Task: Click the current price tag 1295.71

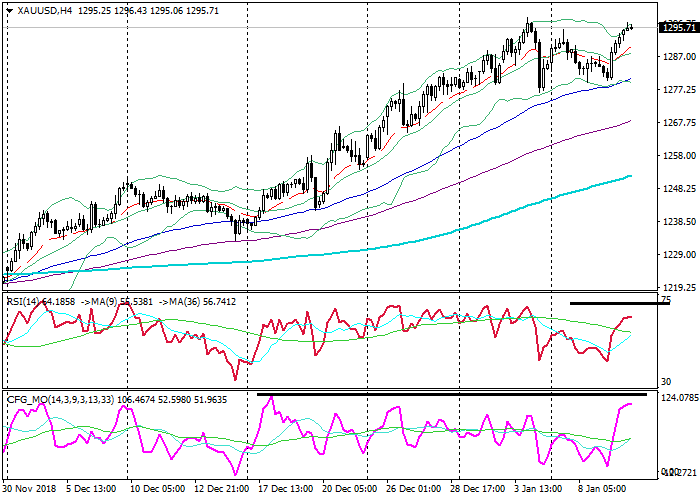Action: click(678, 28)
